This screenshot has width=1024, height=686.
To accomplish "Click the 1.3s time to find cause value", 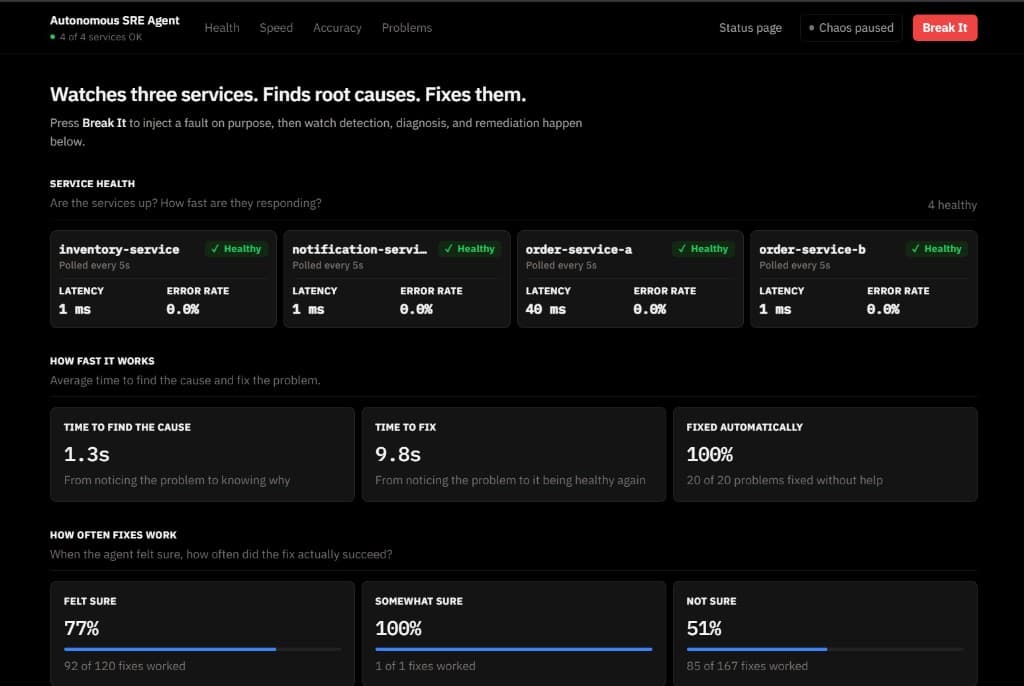I will (86, 454).
